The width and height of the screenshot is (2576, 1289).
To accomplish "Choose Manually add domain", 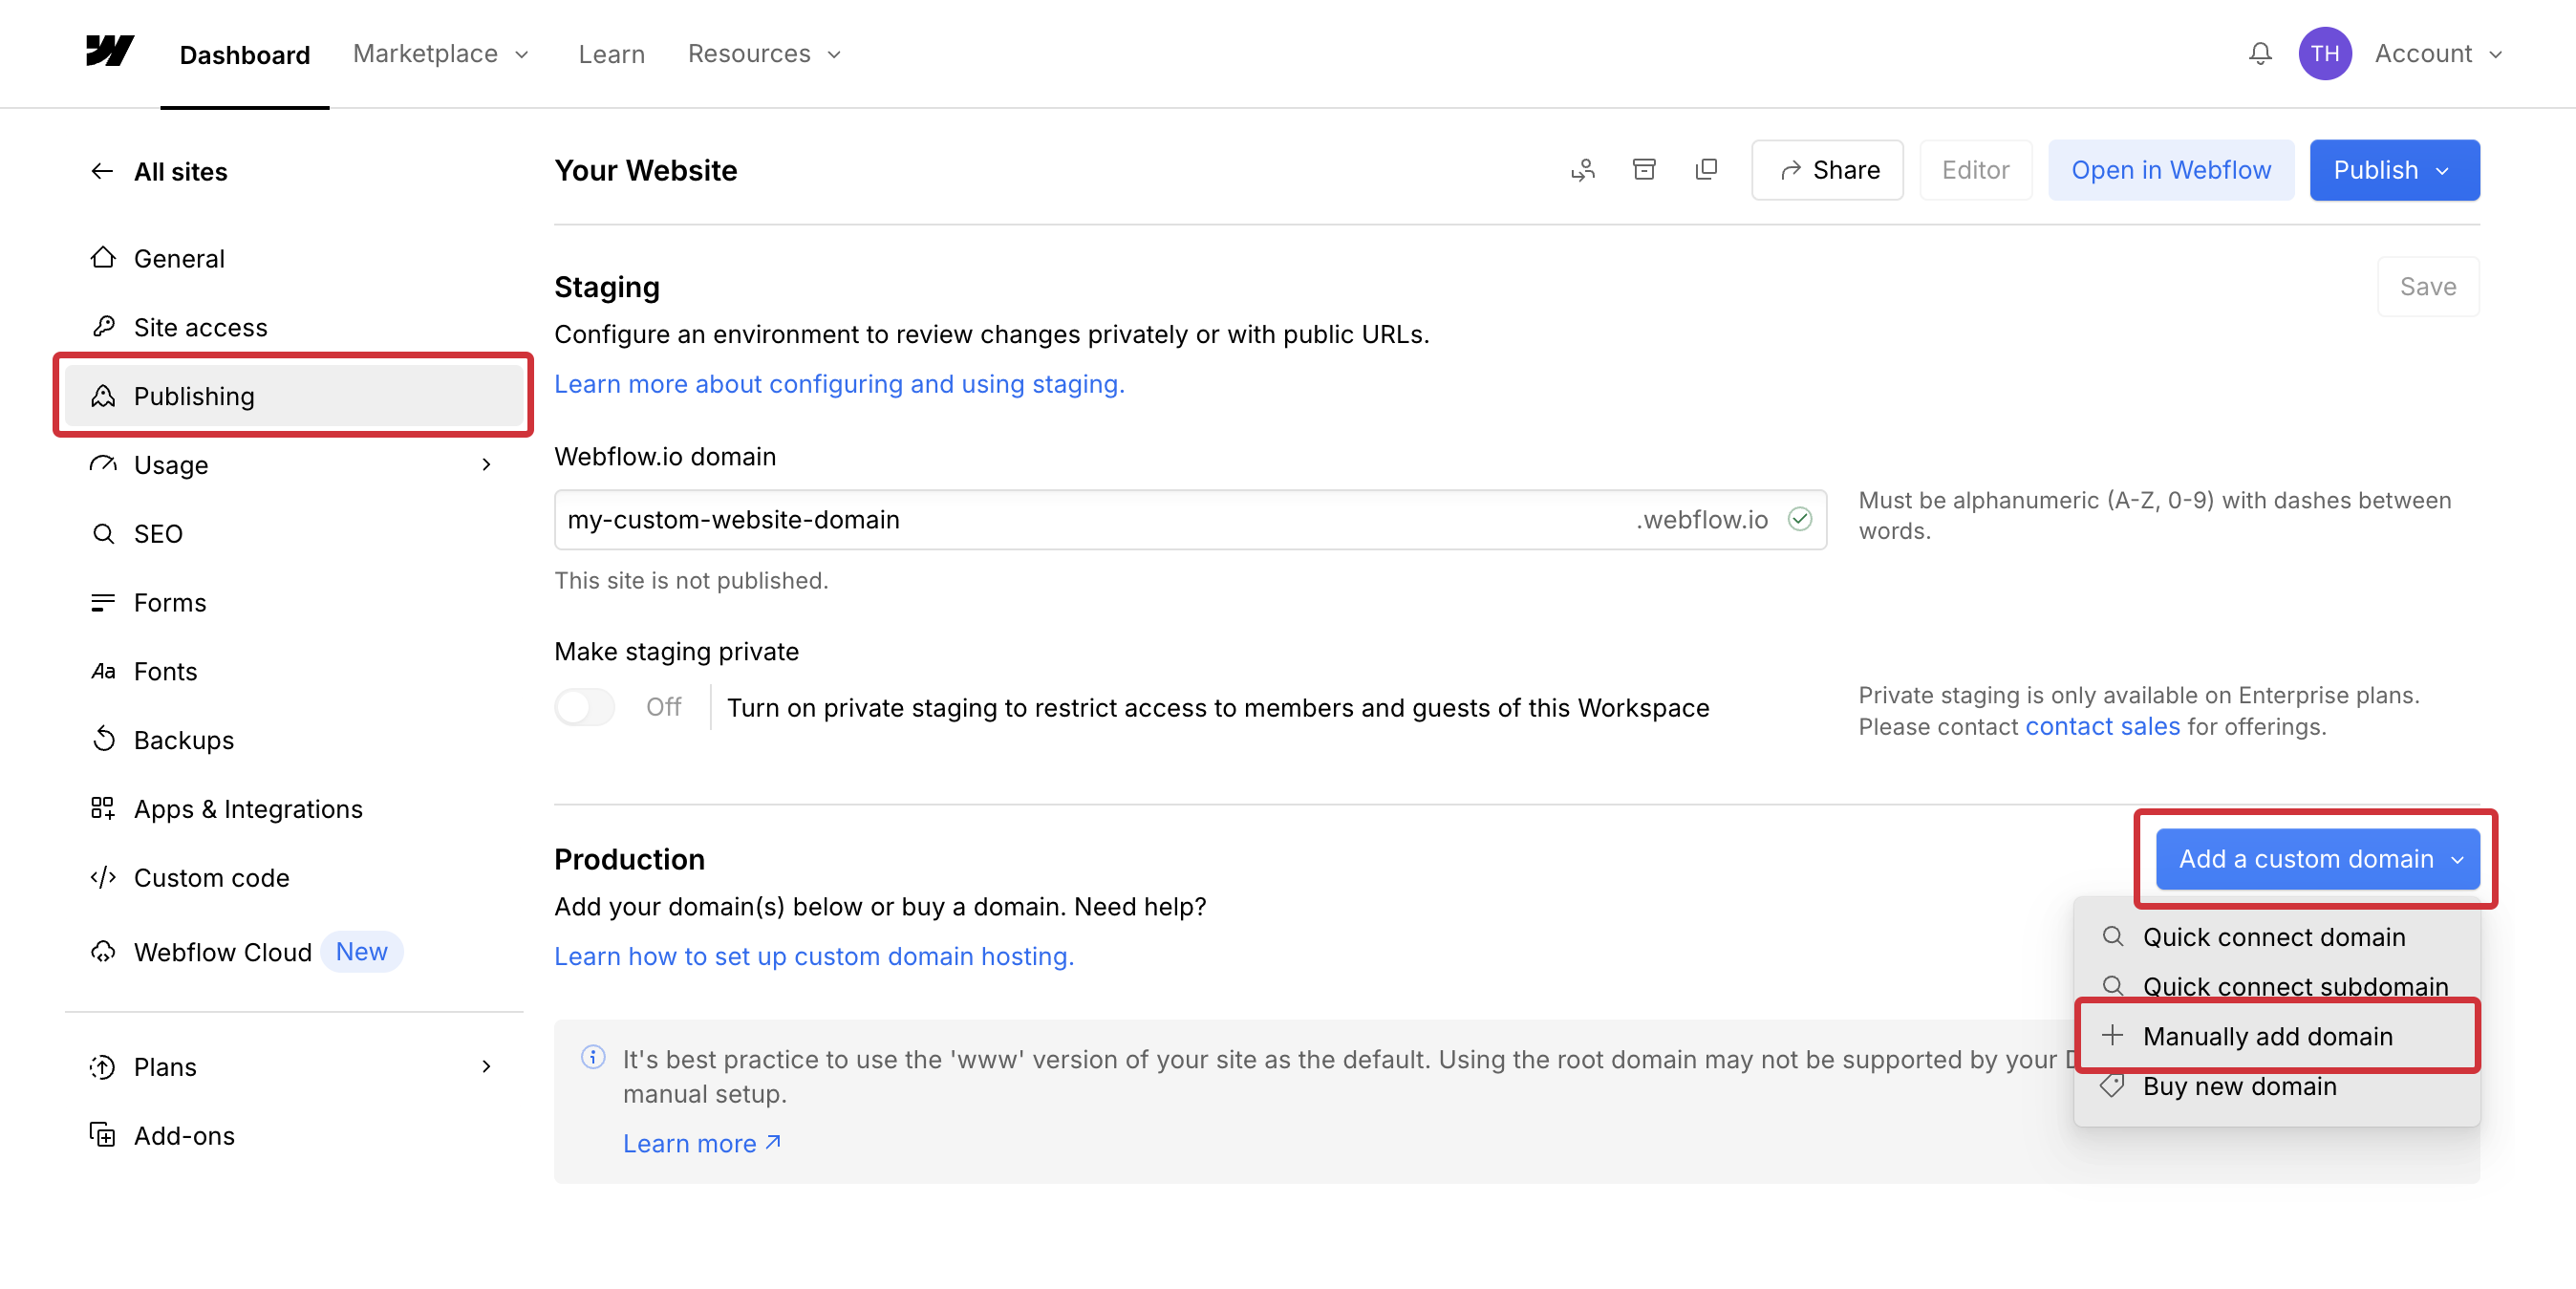I will click(2276, 1036).
